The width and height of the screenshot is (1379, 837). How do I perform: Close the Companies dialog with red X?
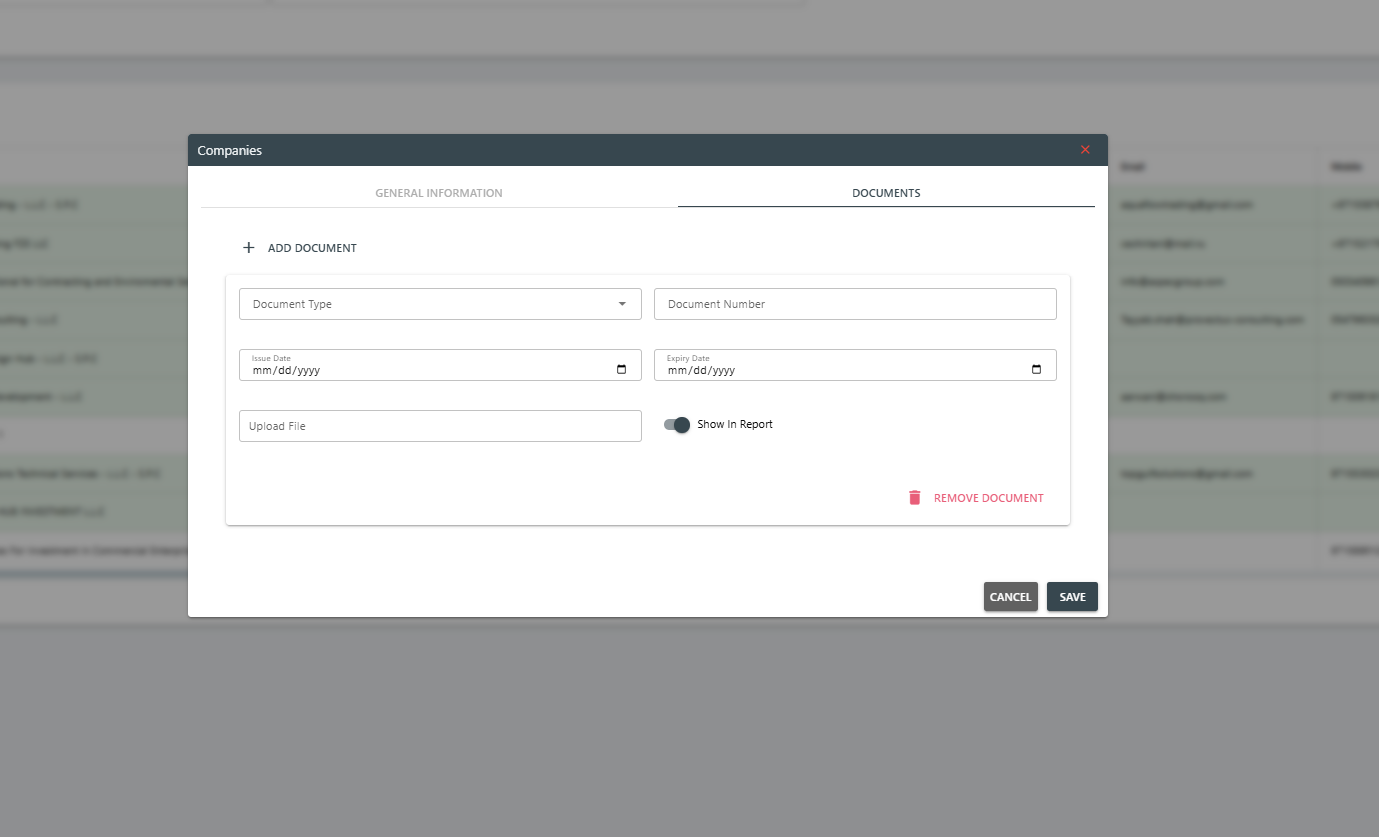1085,150
